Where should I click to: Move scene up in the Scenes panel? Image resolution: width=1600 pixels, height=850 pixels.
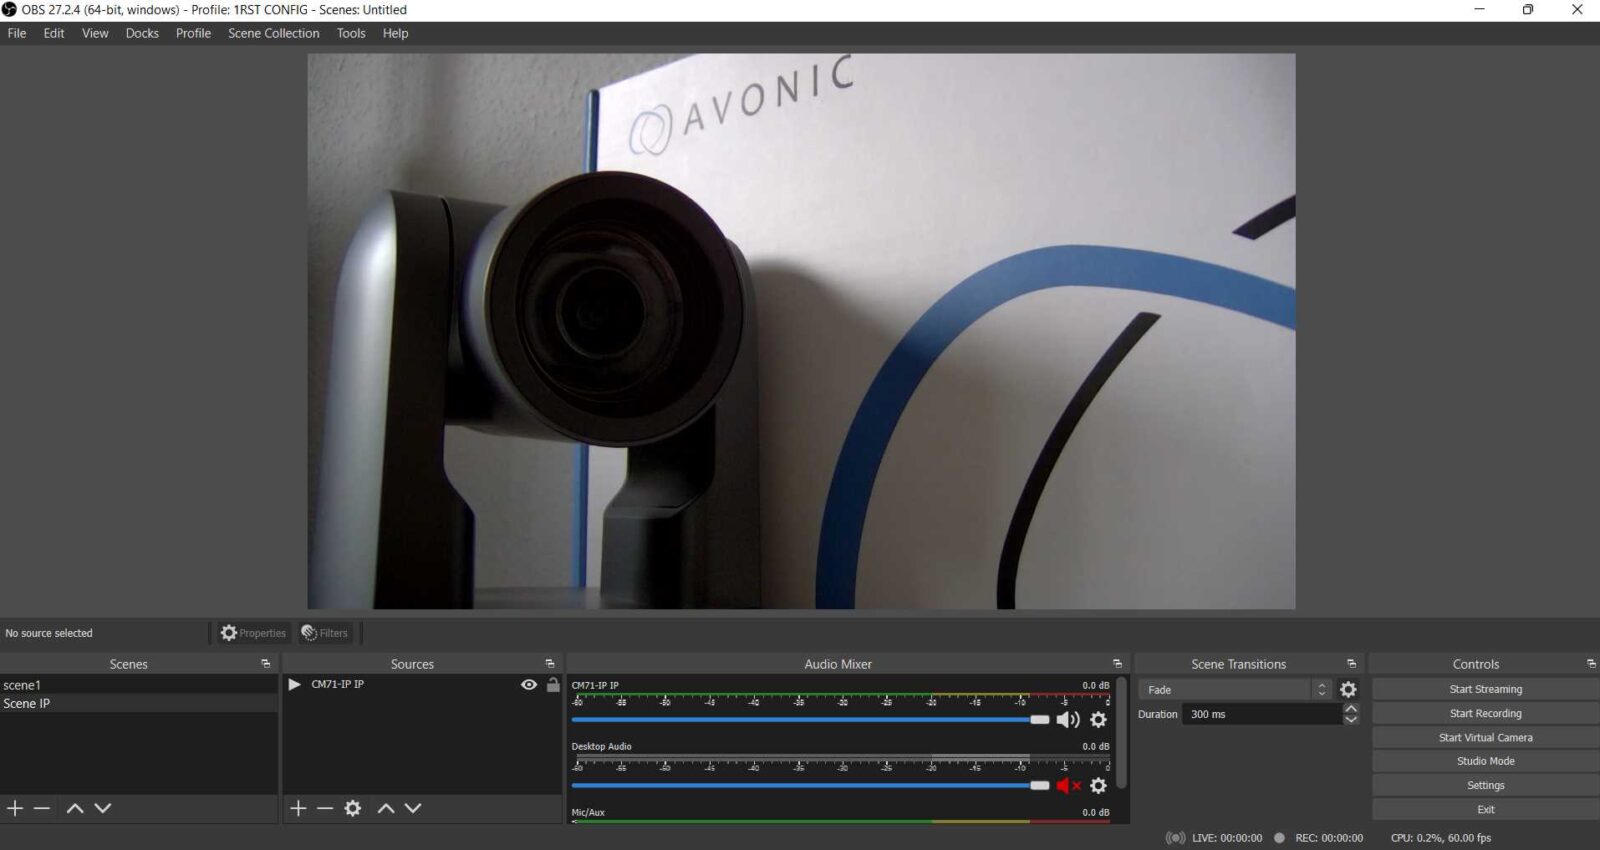pyautogui.click(x=75, y=808)
